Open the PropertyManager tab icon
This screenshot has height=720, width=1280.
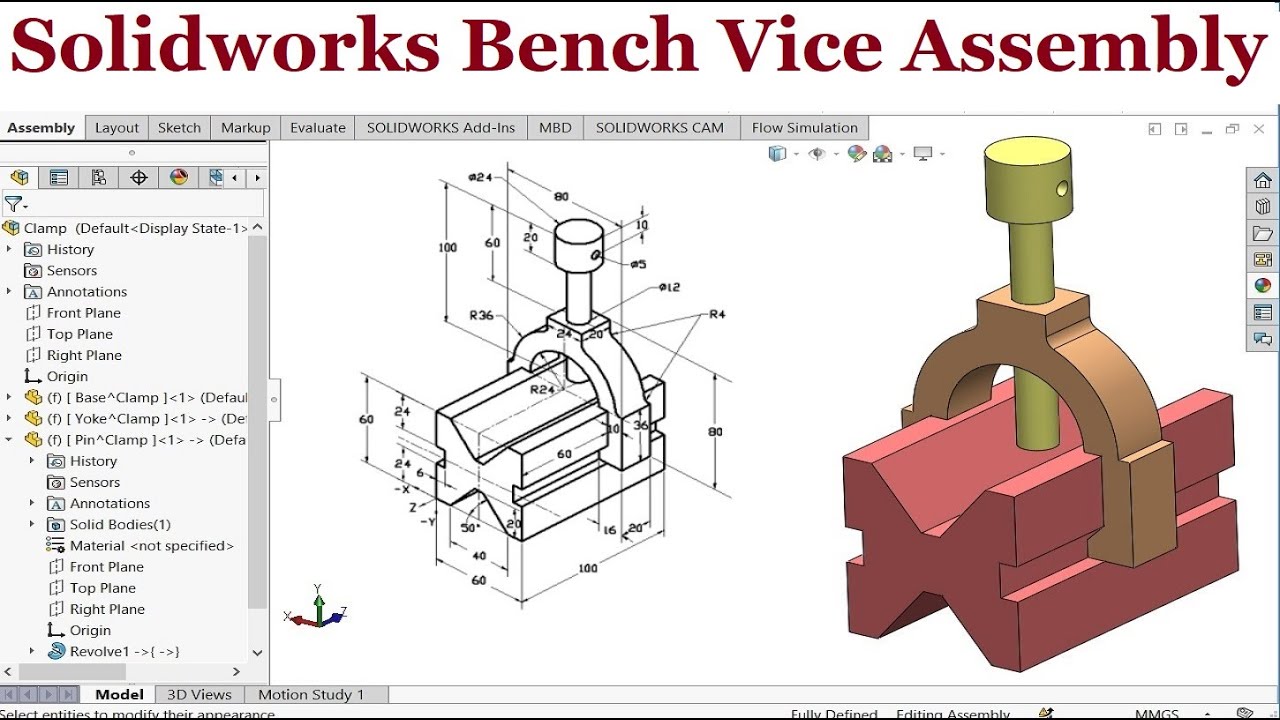(59, 178)
